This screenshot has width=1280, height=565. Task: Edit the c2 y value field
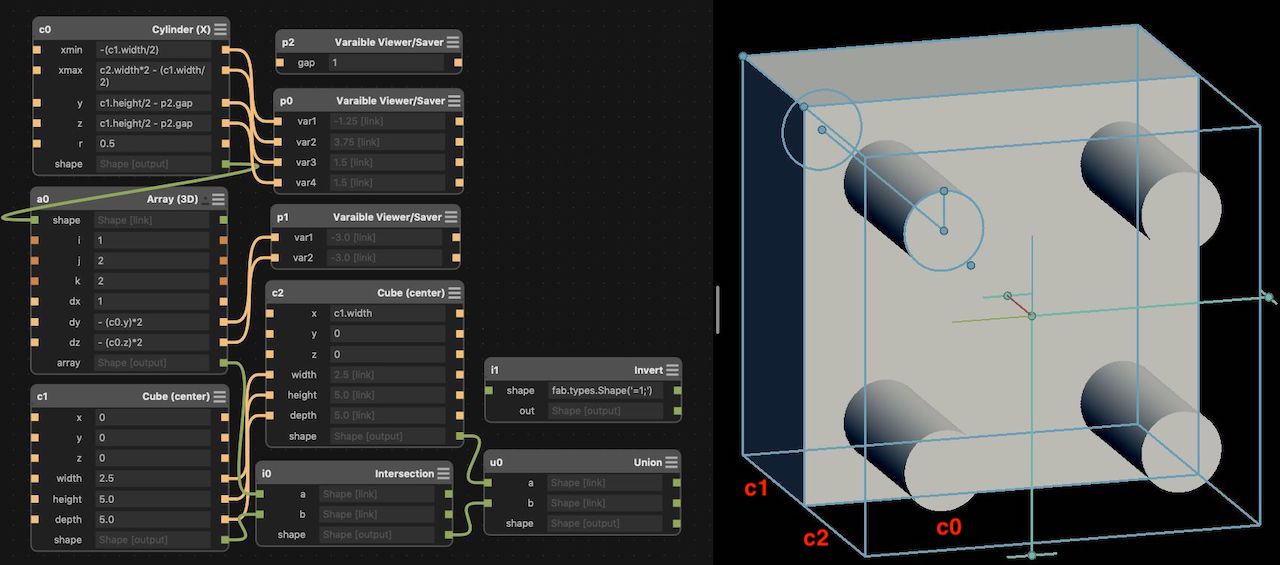tap(388, 334)
